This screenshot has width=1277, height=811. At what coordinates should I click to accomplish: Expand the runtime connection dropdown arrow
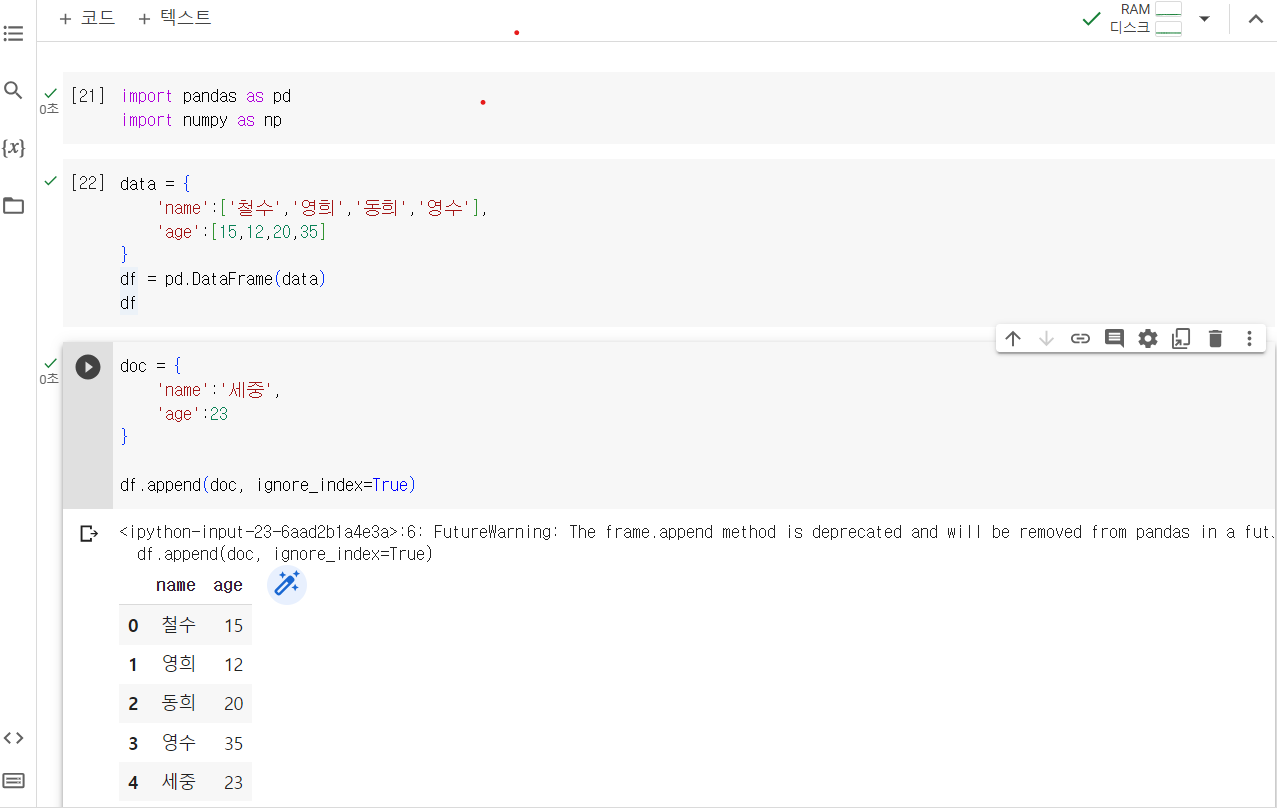[x=1204, y=18]
